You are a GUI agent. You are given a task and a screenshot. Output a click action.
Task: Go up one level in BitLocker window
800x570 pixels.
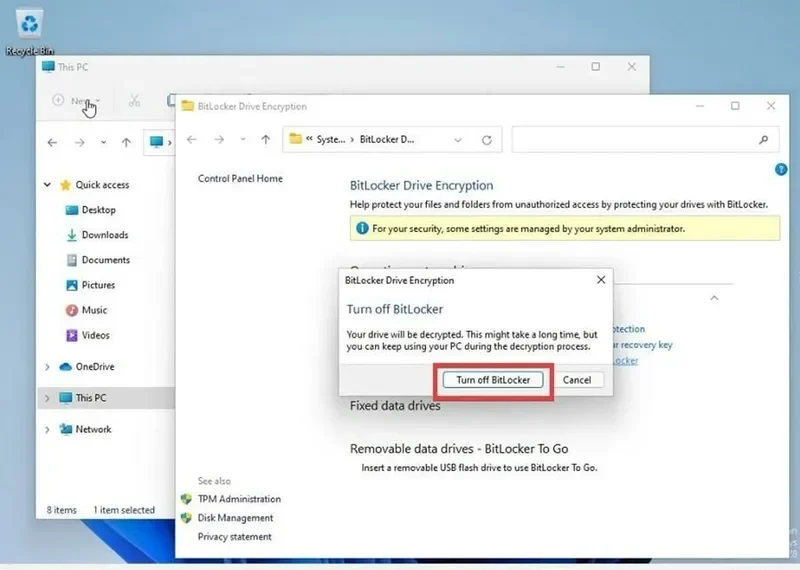(x=265, y=139)
